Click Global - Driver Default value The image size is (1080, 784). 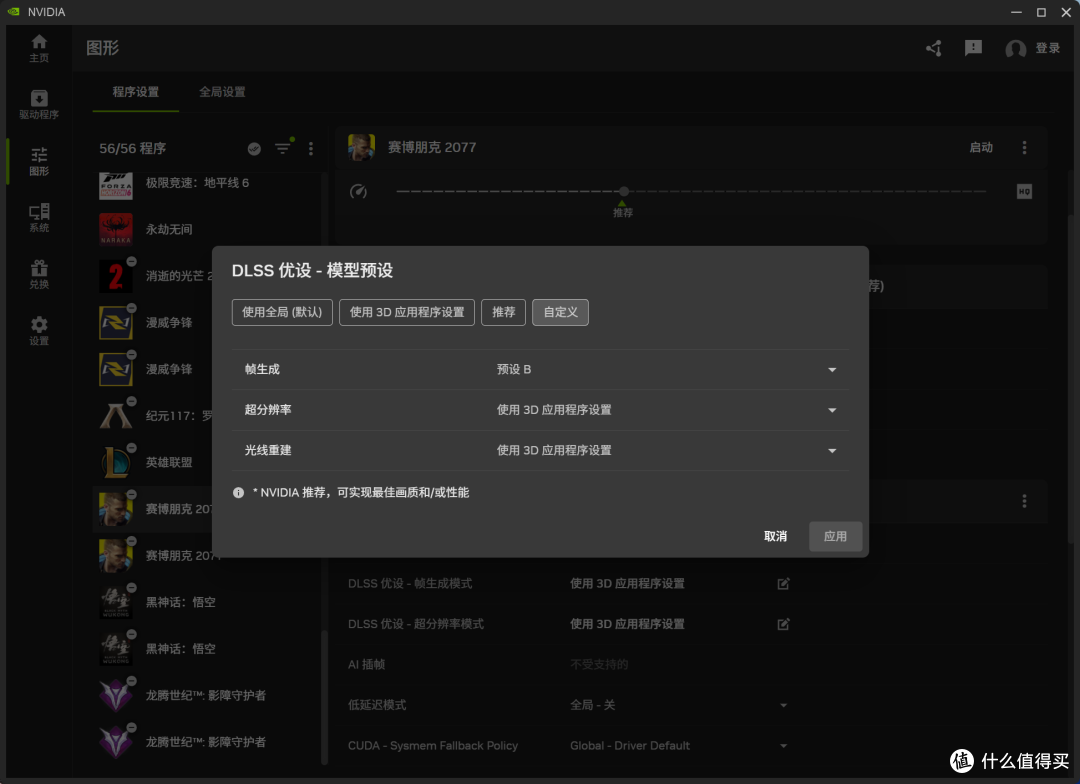[x=630, y=746]
